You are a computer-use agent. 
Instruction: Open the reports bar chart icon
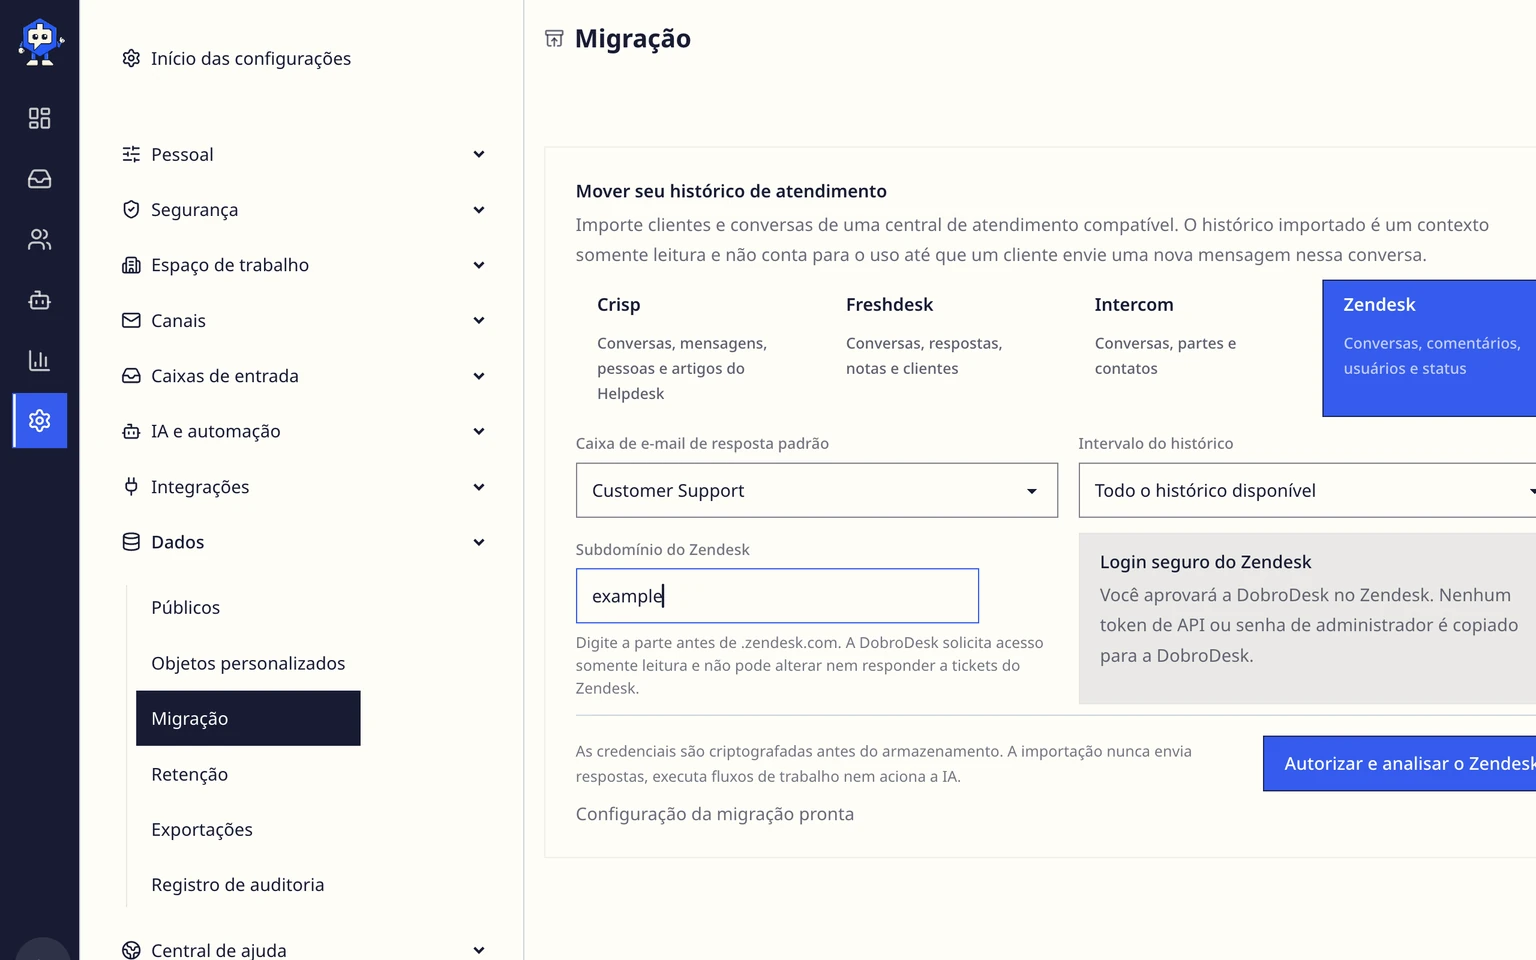tap(39, 360)
